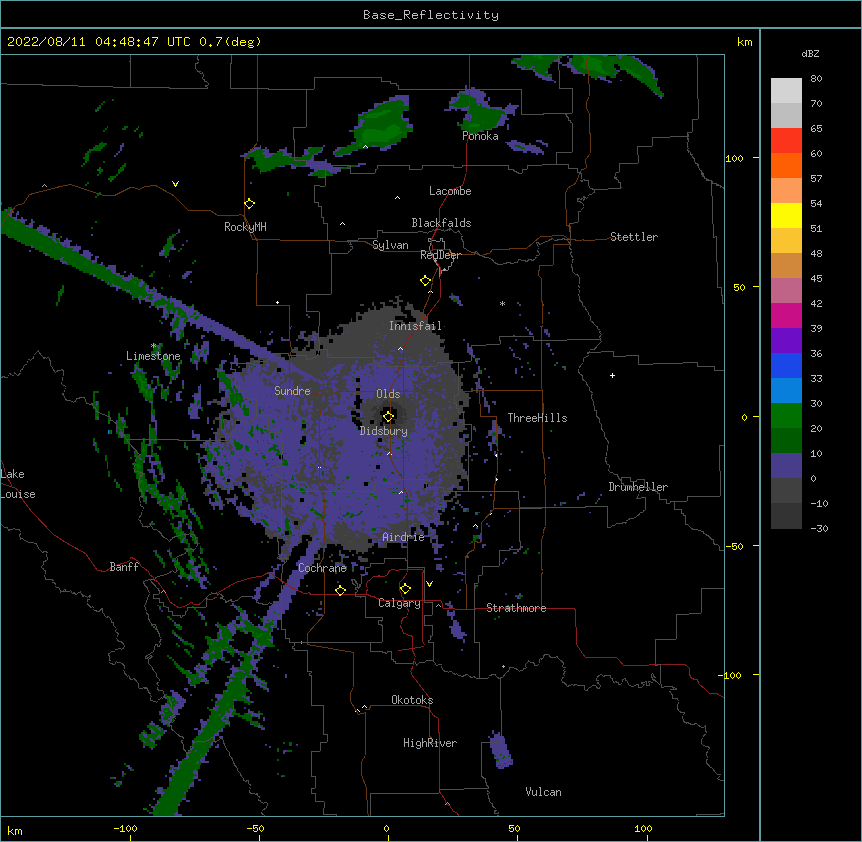This screenshot has height=842, width=862.
Task: Click the Sylvan label
Action: pos(390,245)
